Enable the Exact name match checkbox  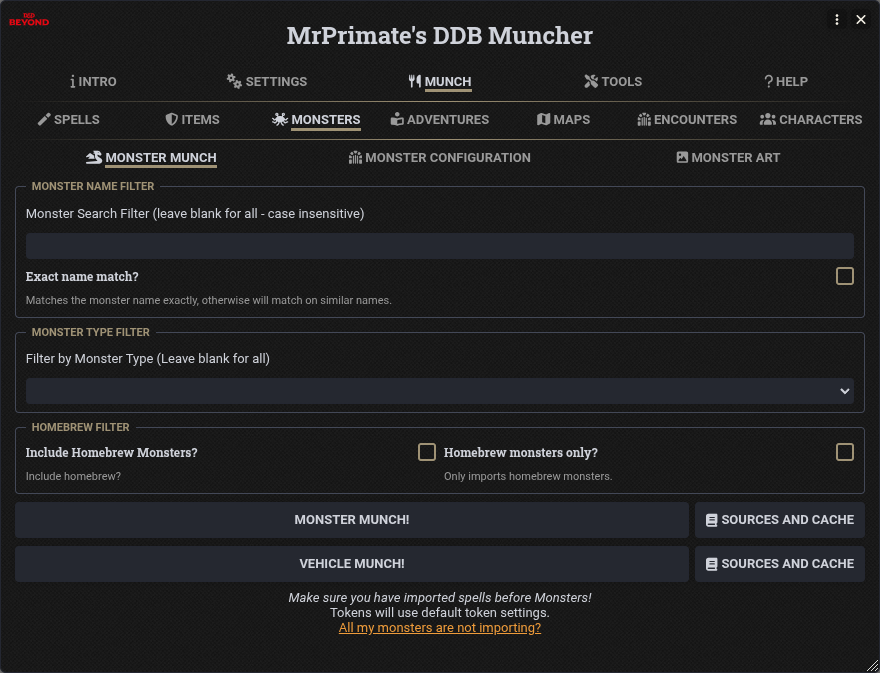click(x=845, y=276)
